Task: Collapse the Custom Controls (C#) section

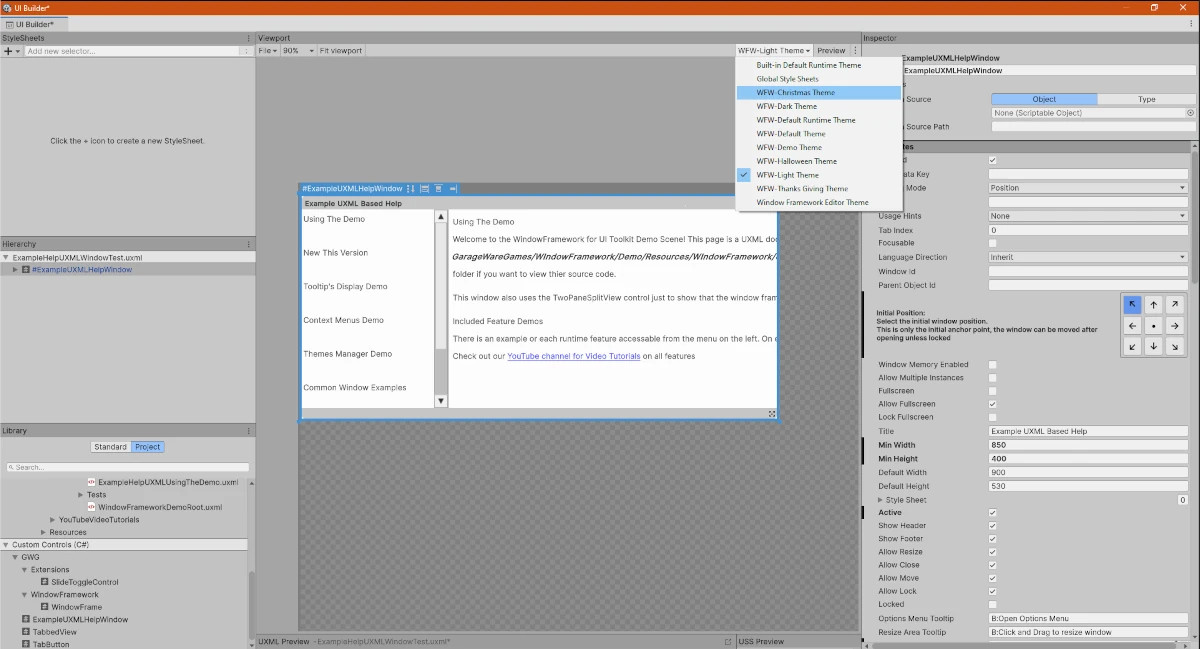Action: click(x=6, y=545)
